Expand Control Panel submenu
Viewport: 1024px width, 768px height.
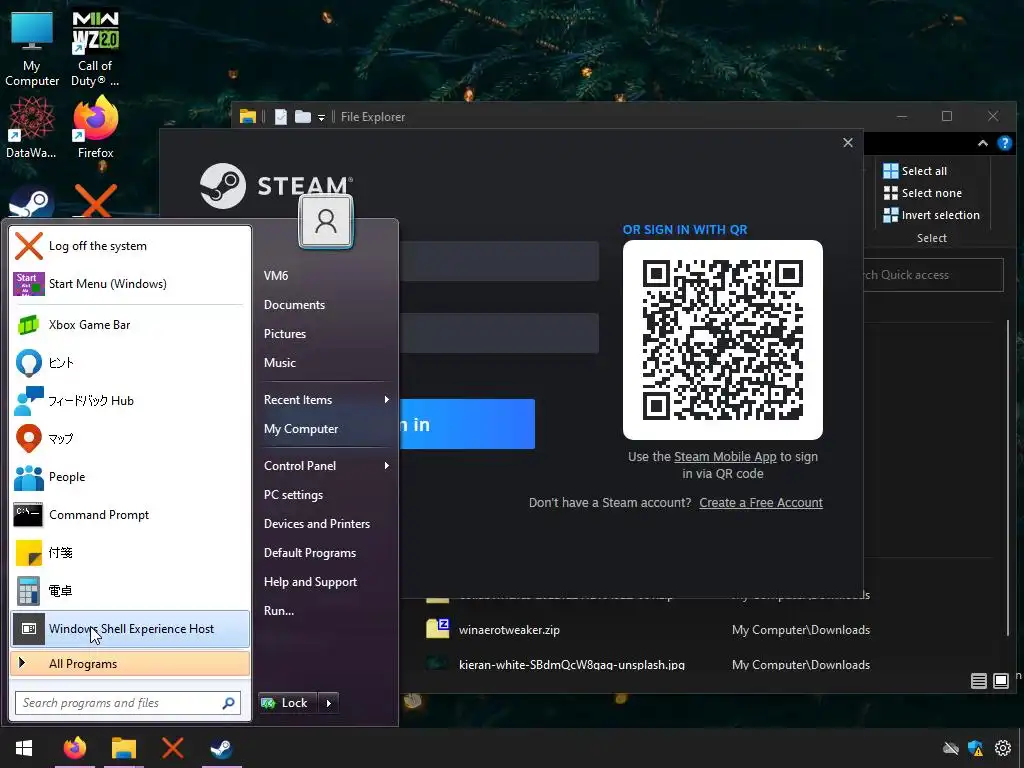[325, 466]
